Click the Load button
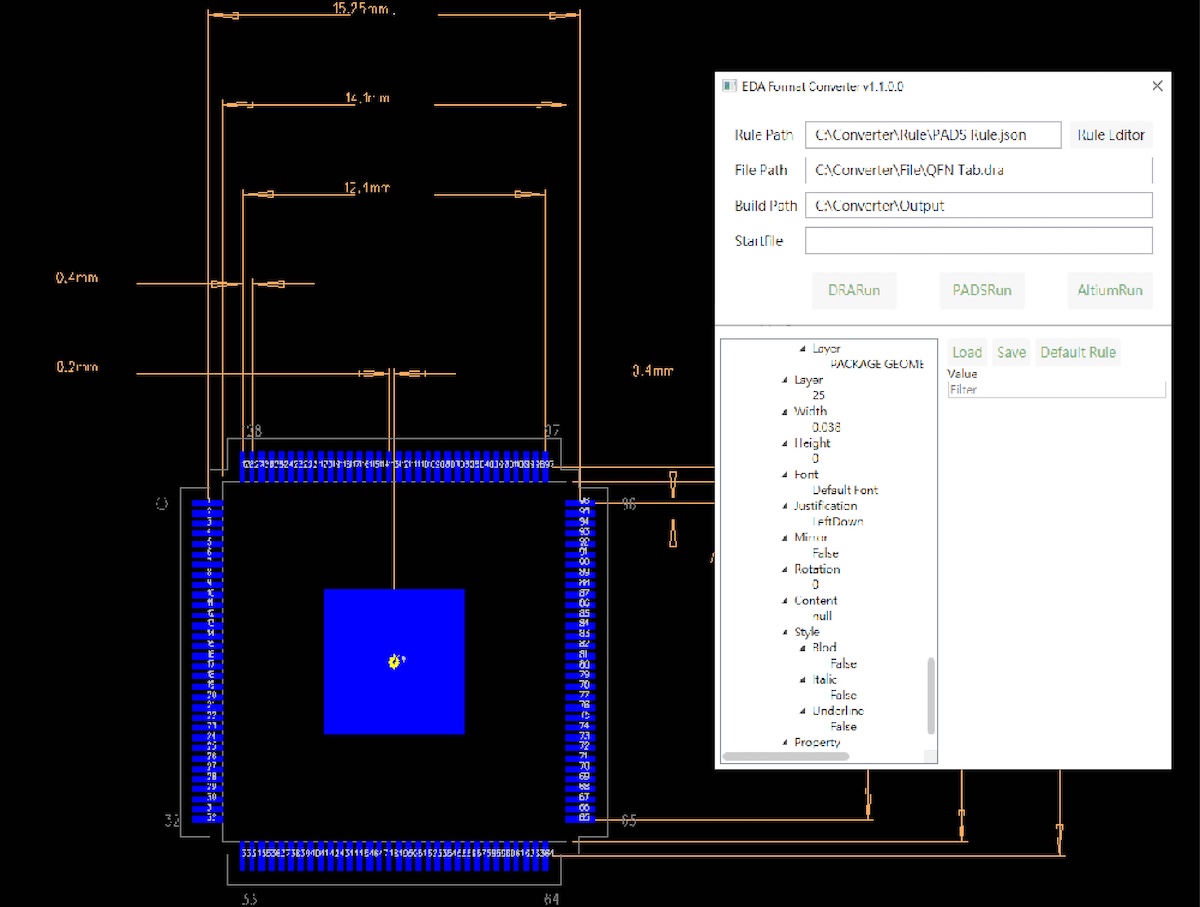This screenshot has height=907, width=1200. coord(966,352)
